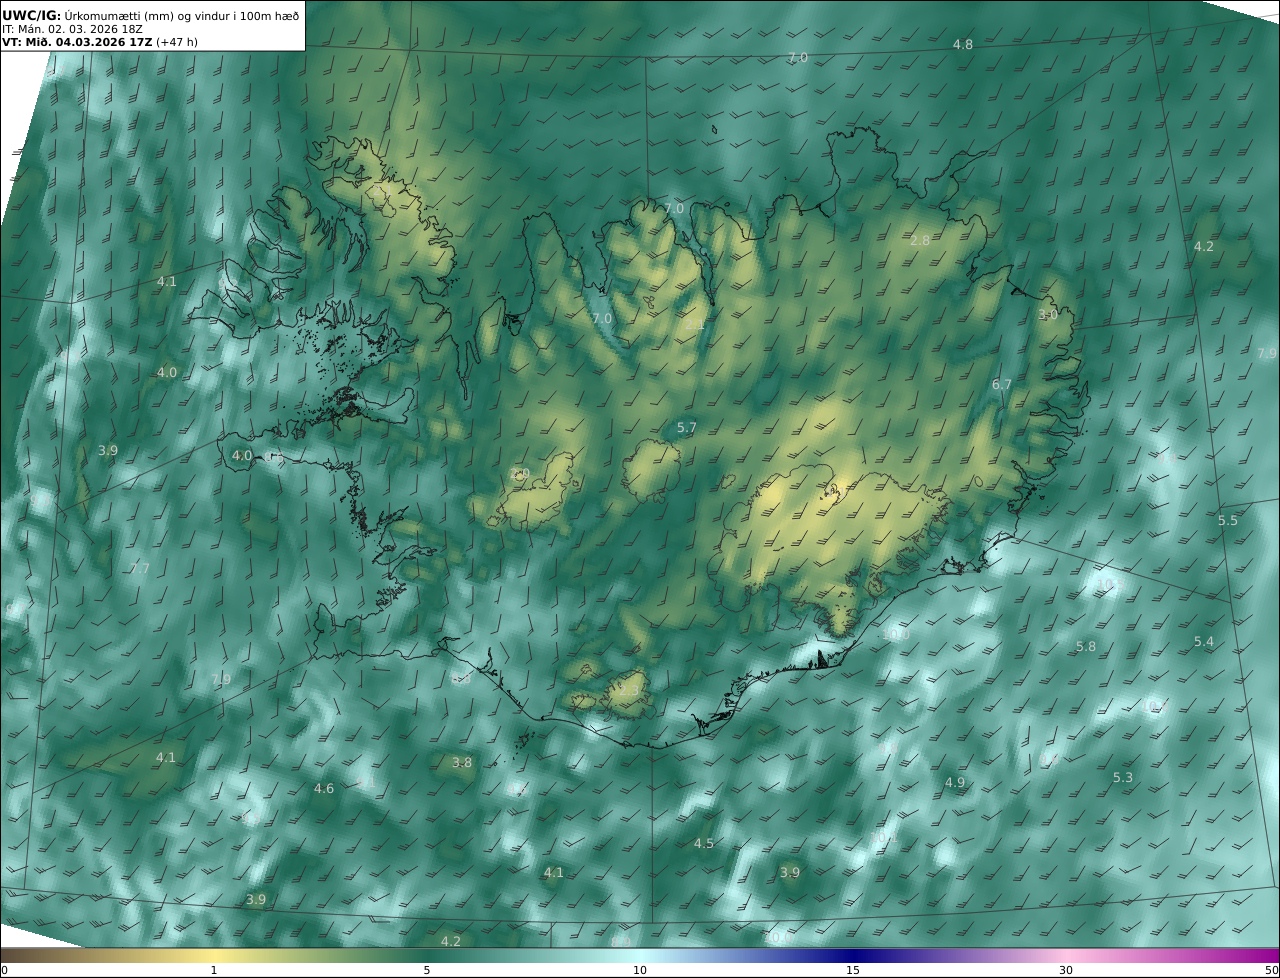Select the VT: Mið. 04.03.2026 17Z line
1280x978 pixels.
[x=100, y=42]
